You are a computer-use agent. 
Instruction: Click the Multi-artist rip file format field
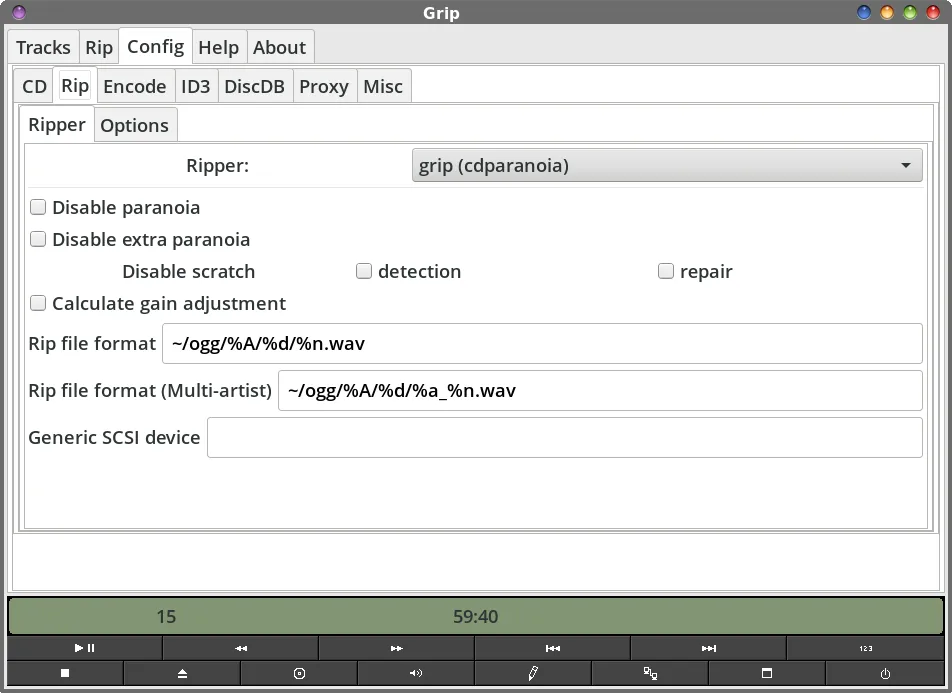pos(600,391)
